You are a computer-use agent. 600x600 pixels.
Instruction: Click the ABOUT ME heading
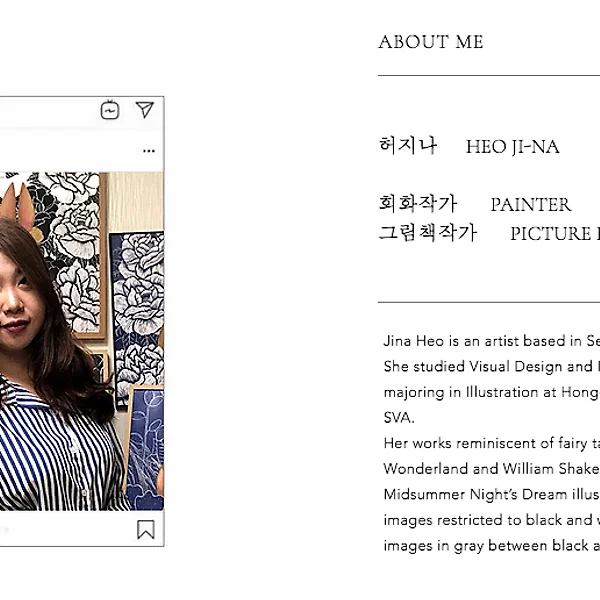click(x=431, y=42)
